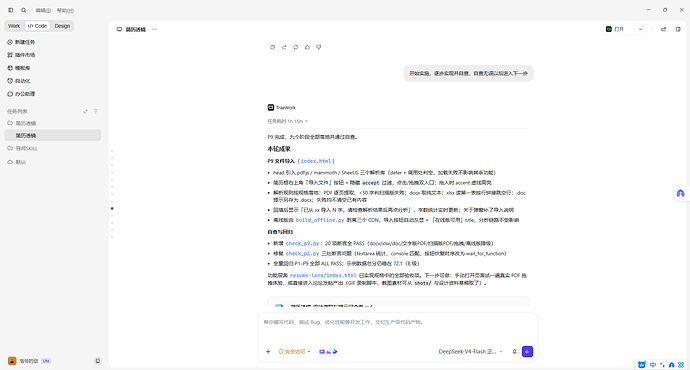690x370 pixels.
Task: Open the check_p1.py link
Action: pyautogui.click(x=302, y=253)
